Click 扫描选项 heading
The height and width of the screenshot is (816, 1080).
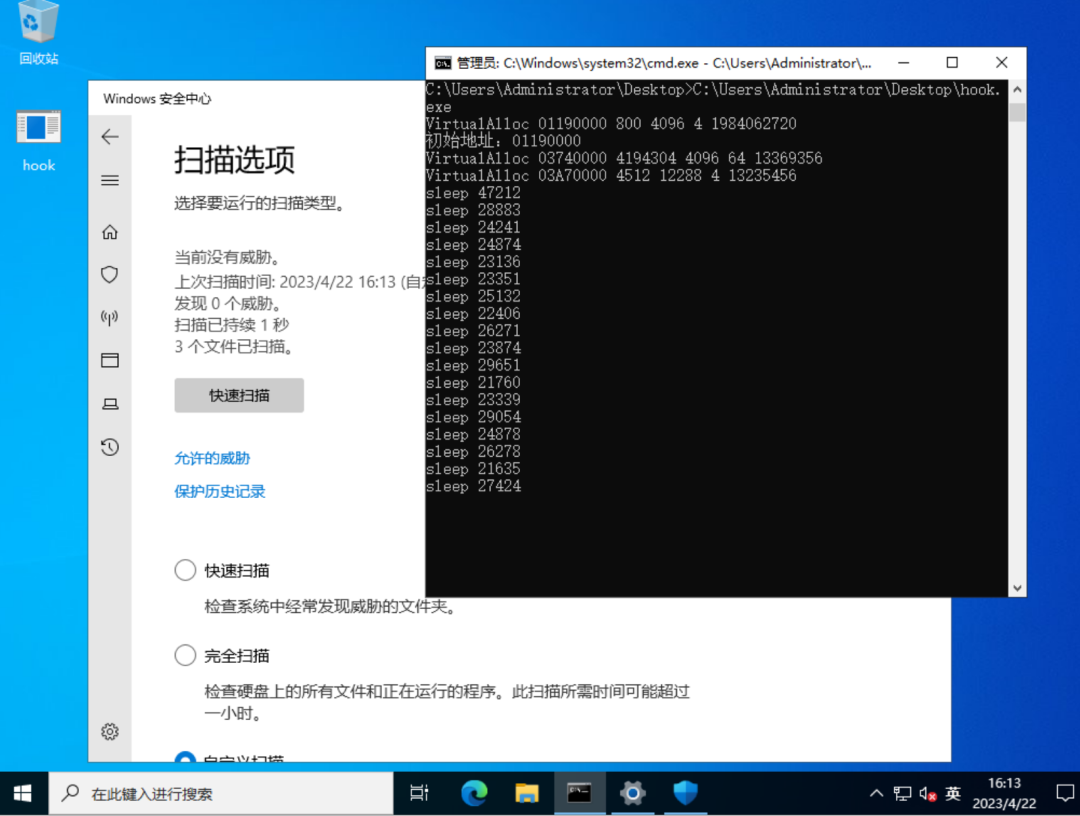(x=234, y=160)
